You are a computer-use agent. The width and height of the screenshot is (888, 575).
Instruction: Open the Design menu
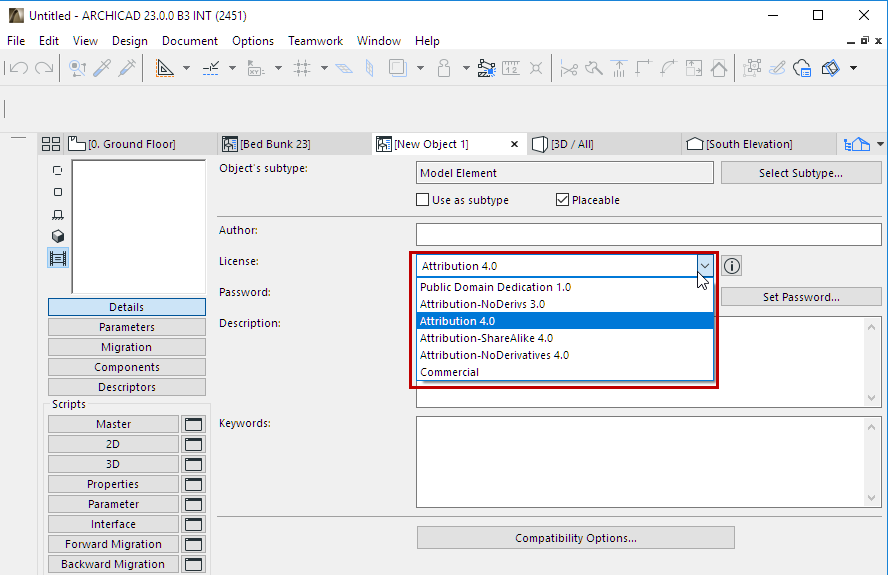130,41
